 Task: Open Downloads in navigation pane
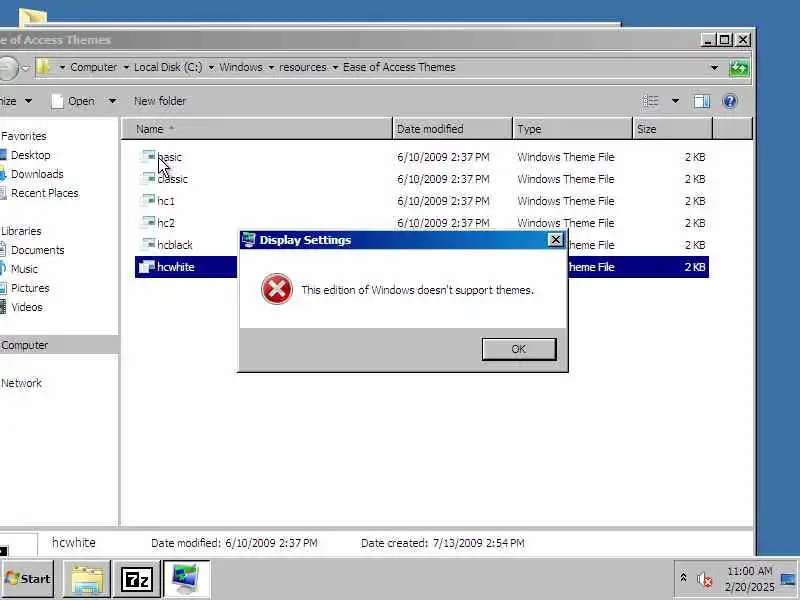[x=37, y=174]
